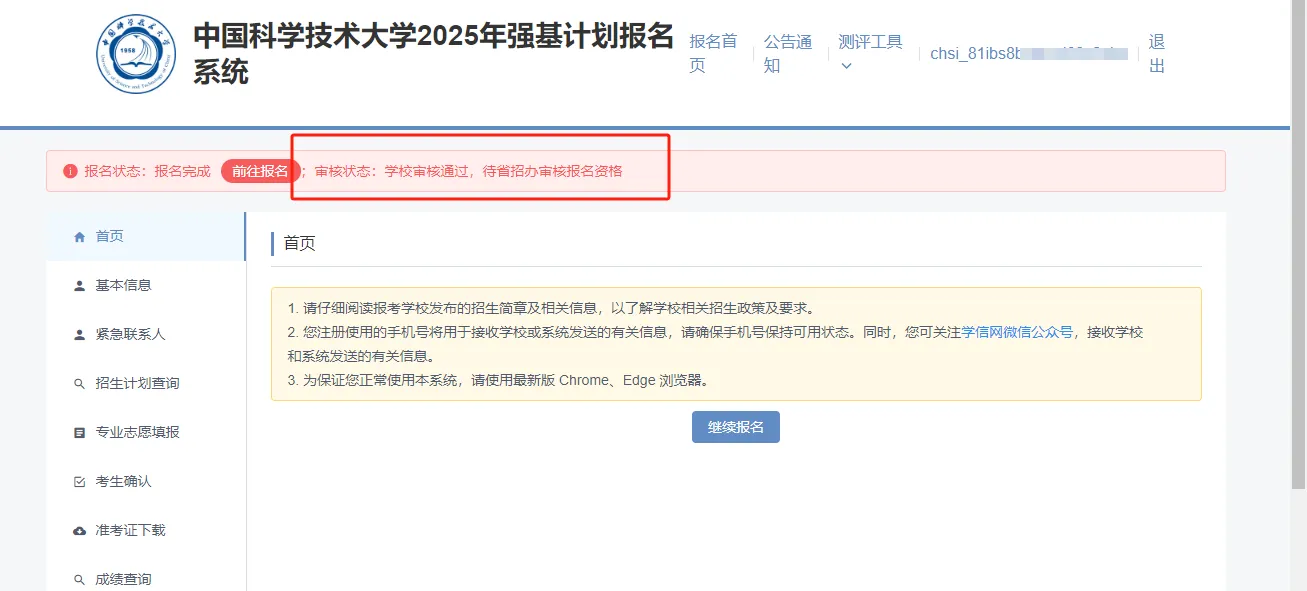
Task: Click the red 前往报名 button
Action: coord(260,171)
